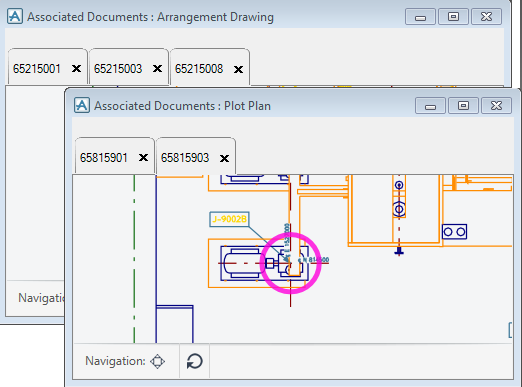Close the 65215003 tab
The width and height of the screenshot is (522, 387).
click(157, 69)
